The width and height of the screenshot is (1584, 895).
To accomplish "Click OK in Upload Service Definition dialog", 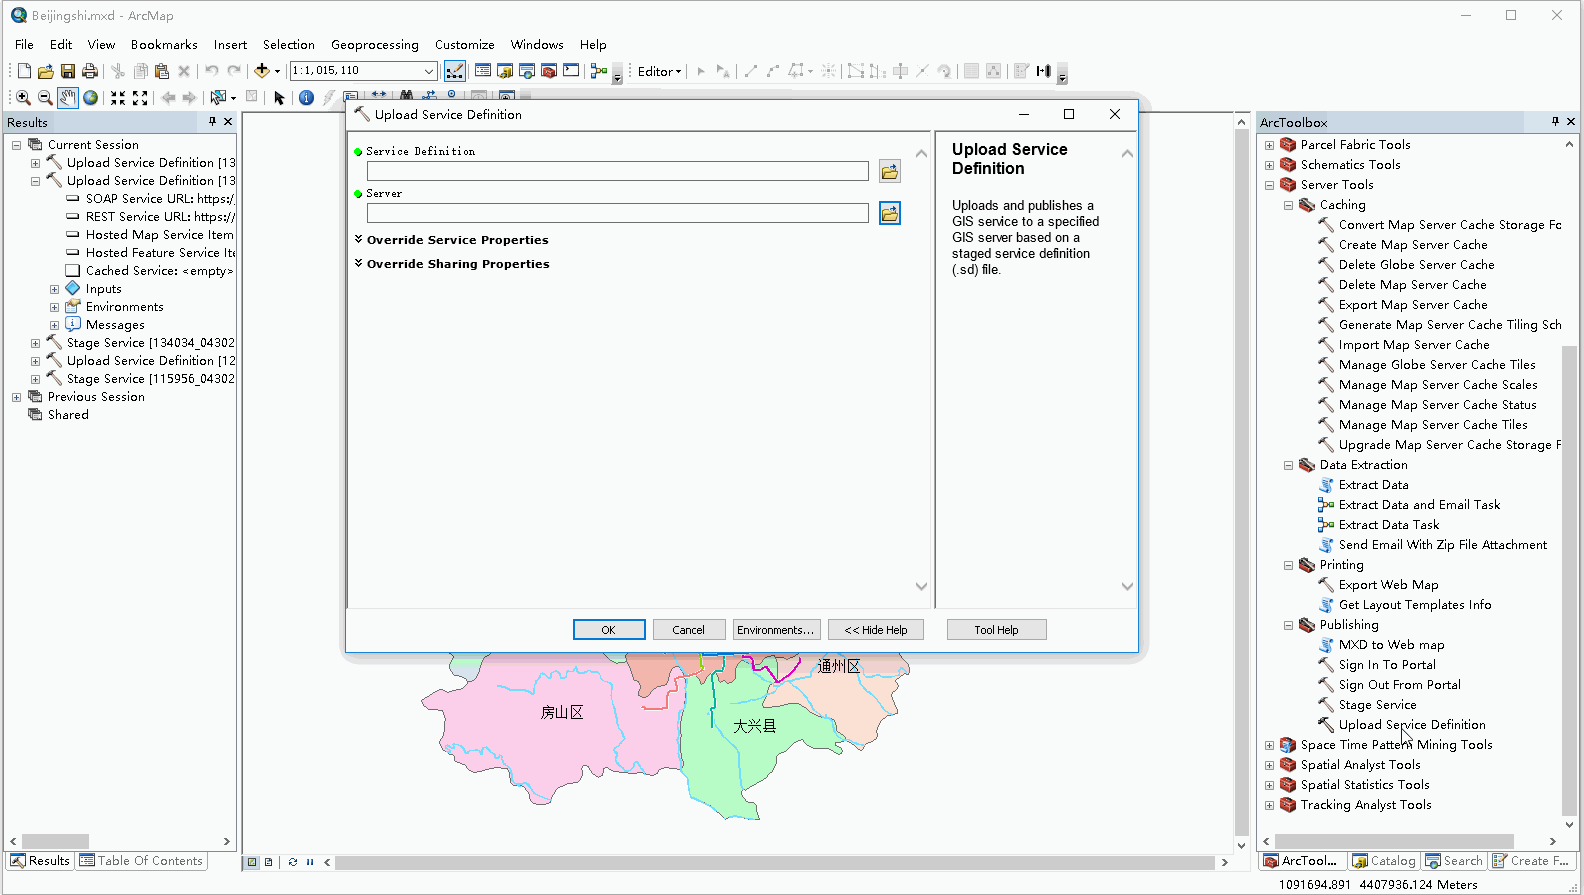I will coord(609,630).
